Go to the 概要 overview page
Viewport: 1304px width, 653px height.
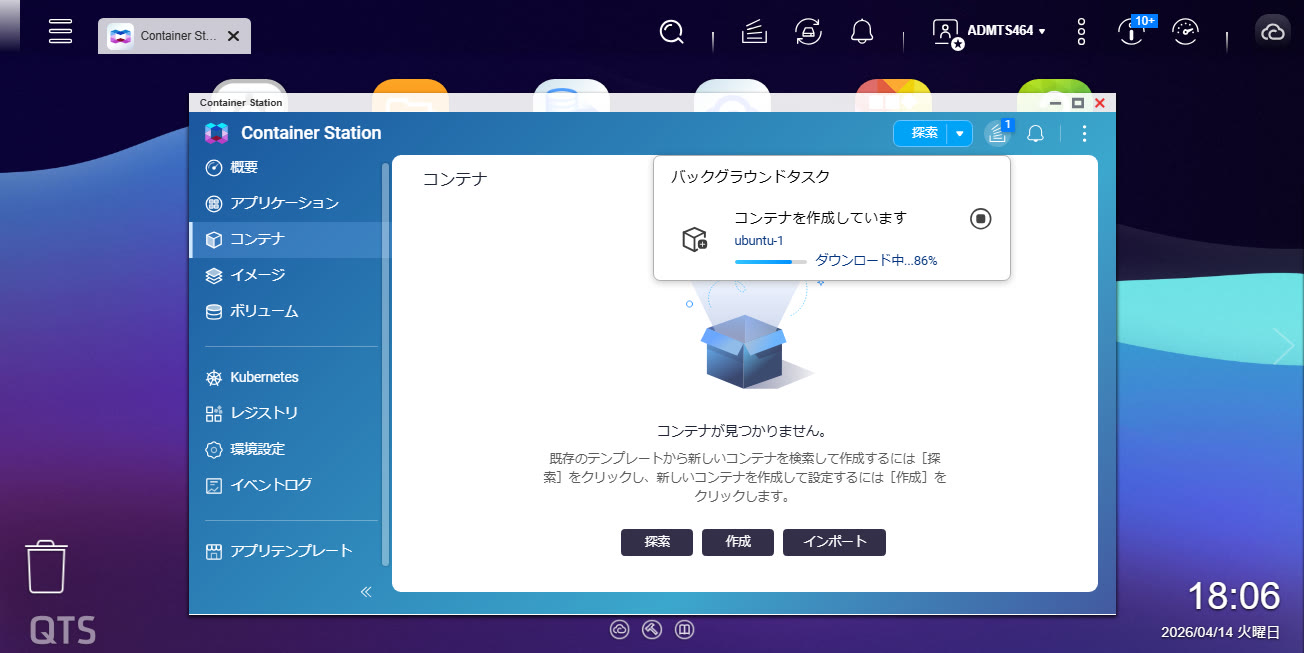[x=244, y=167]
